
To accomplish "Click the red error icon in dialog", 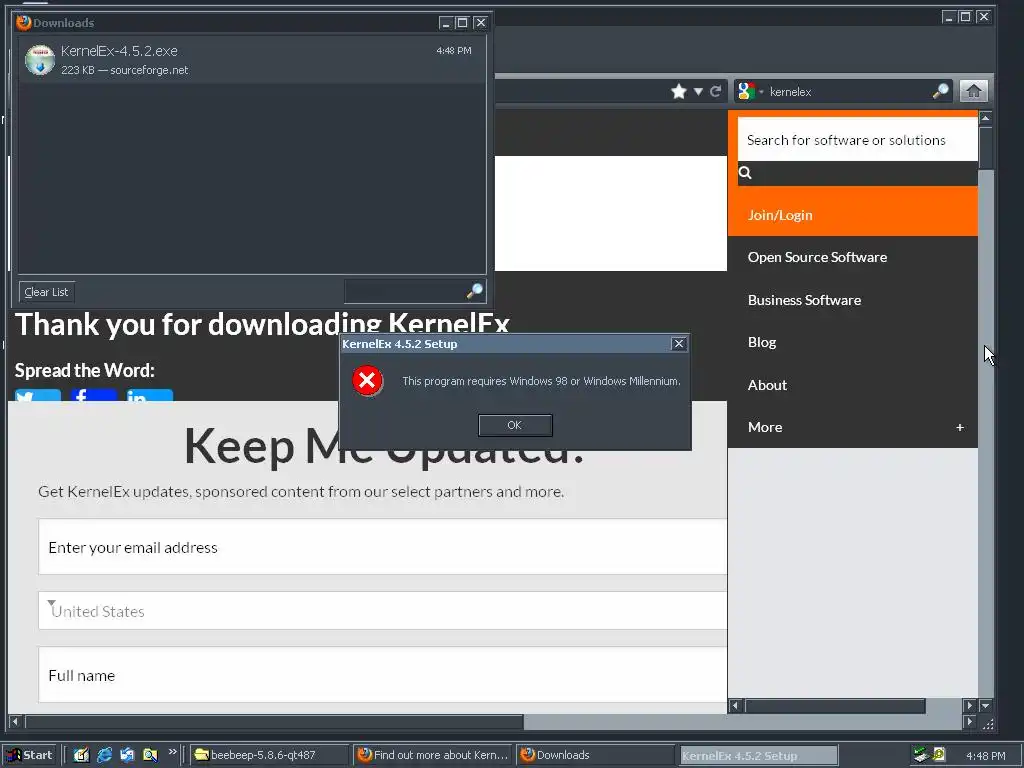I will click(x=368, y=381).
